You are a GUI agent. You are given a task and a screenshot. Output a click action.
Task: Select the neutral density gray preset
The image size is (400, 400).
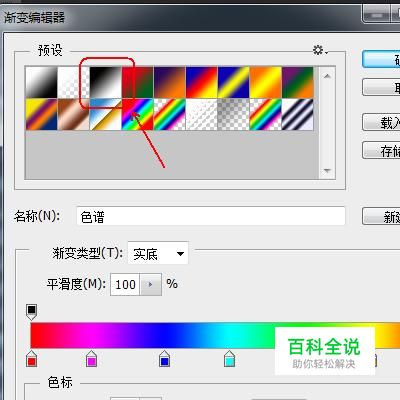tap(234, 114)
